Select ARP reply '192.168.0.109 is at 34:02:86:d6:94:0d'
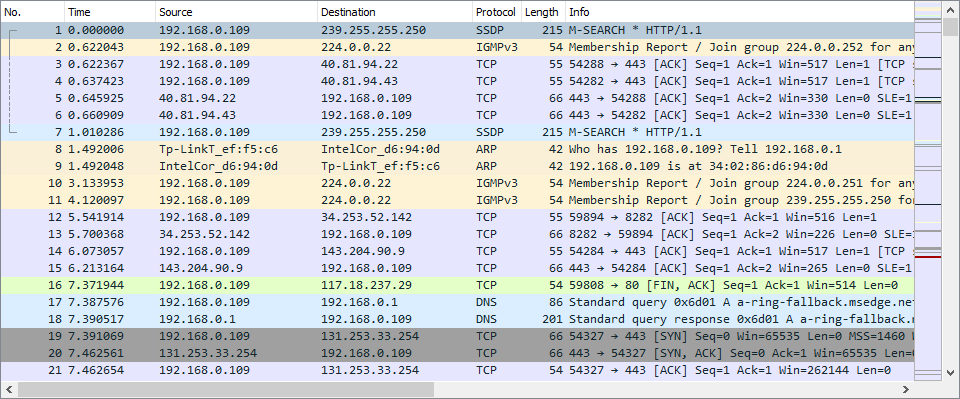Image resolution: width=960 pixels, height=399 pixels. (x=457, y=166)
